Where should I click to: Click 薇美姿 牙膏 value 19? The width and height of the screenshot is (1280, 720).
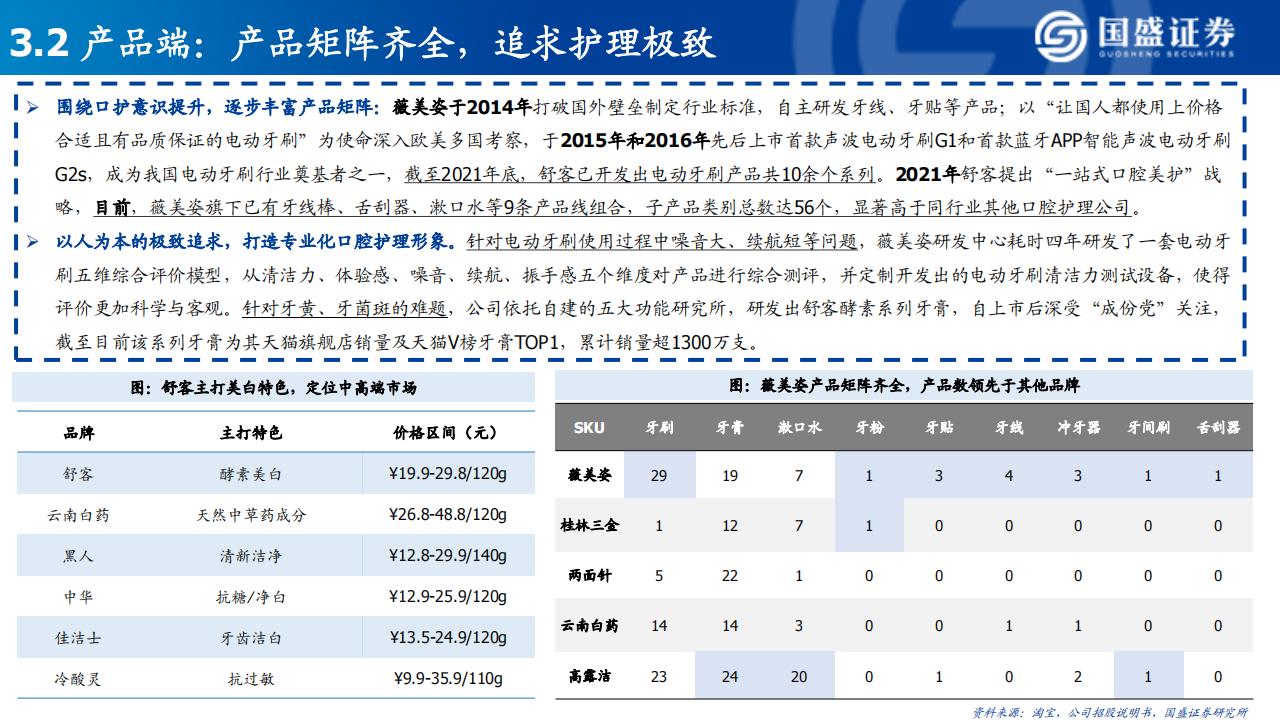coord(729,476)
